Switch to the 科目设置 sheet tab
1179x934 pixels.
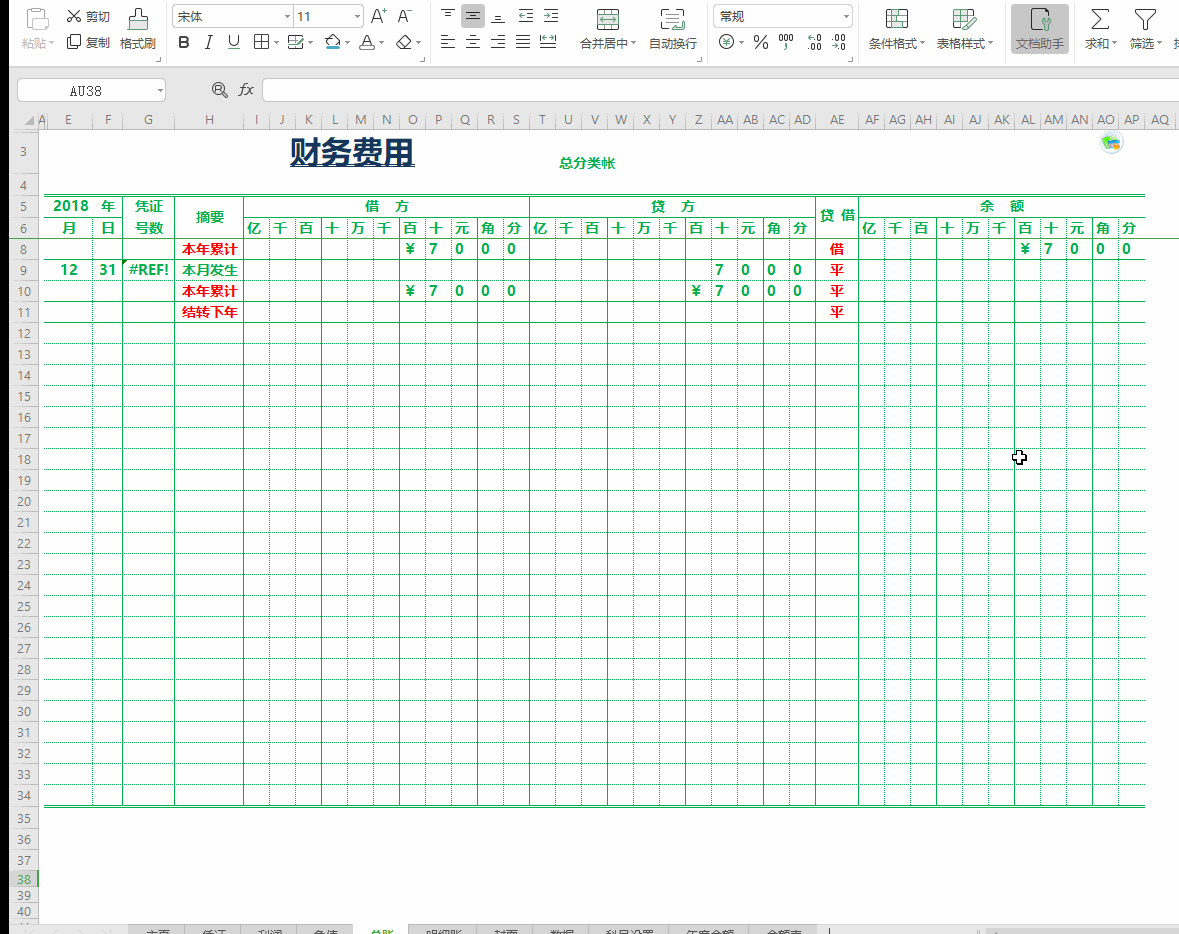click(629, 931)
